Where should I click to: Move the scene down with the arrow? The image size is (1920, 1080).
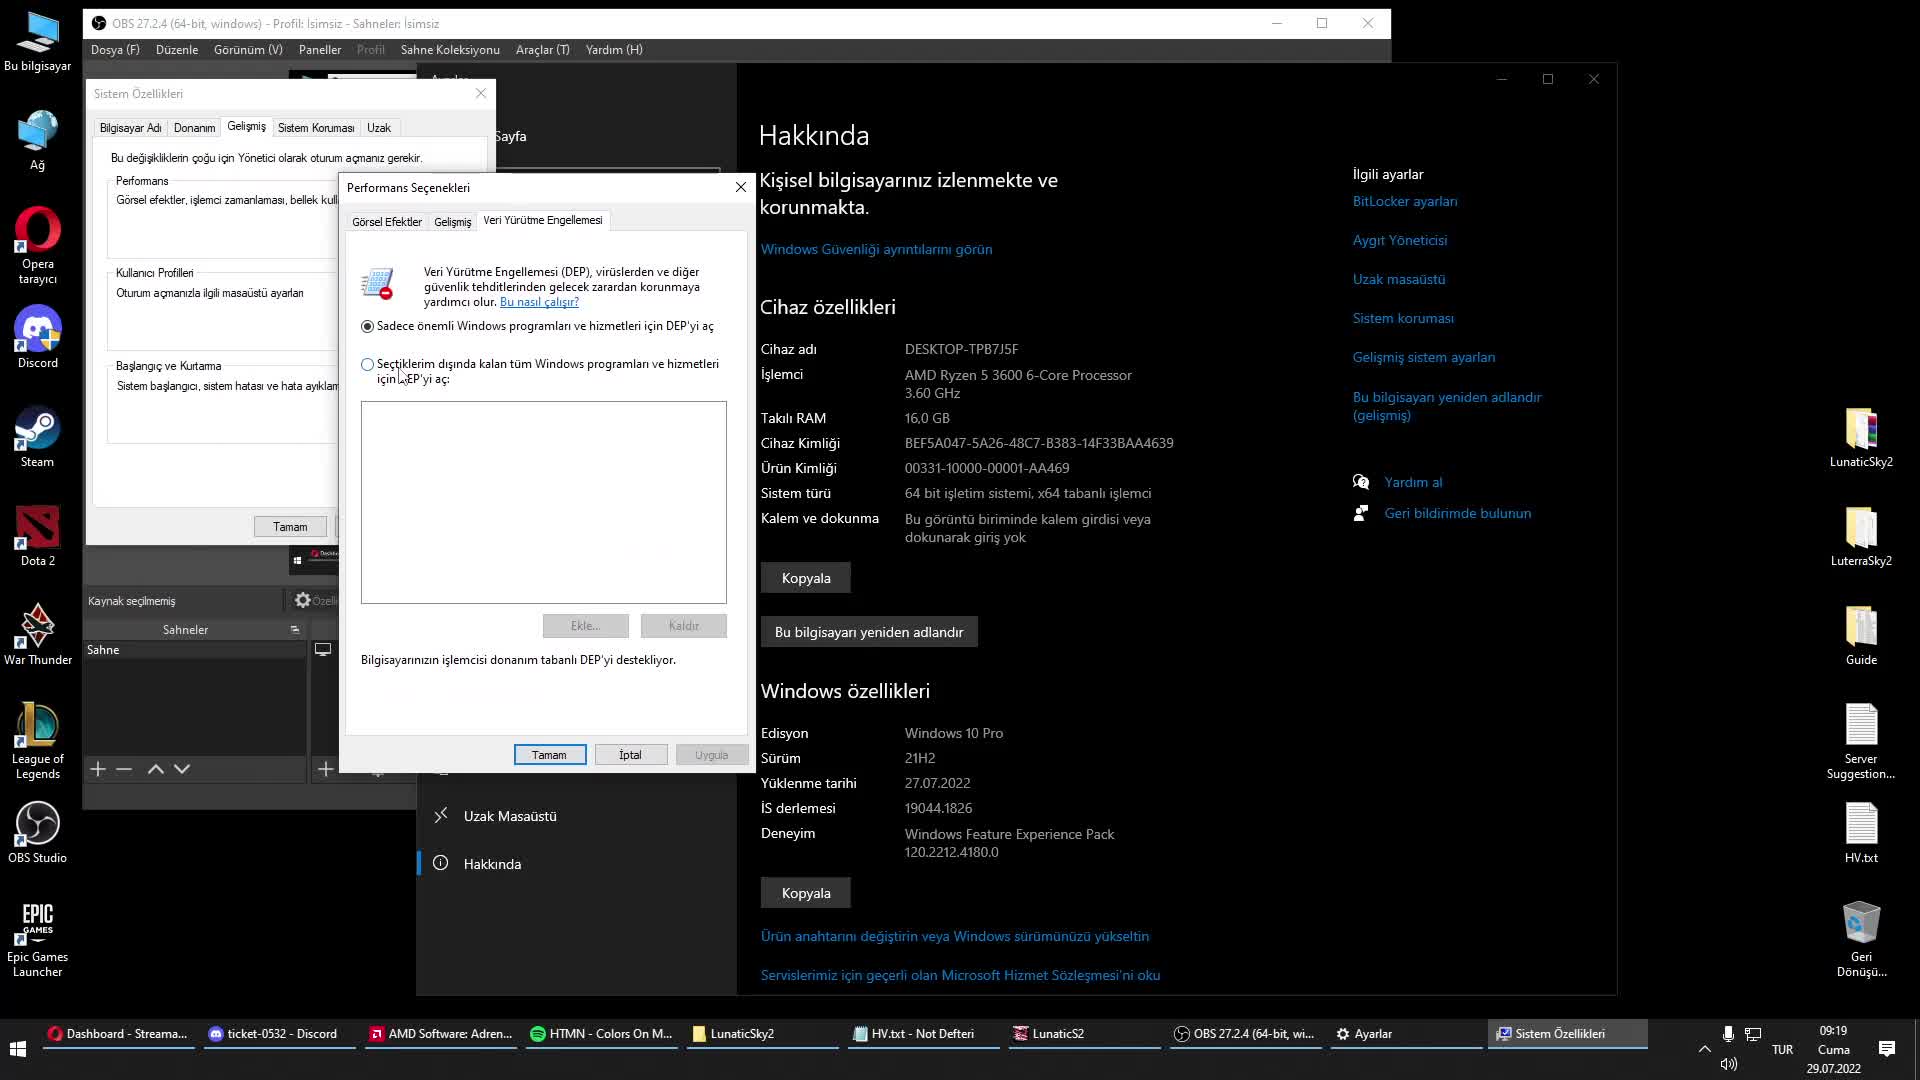[x=182, y=769]
